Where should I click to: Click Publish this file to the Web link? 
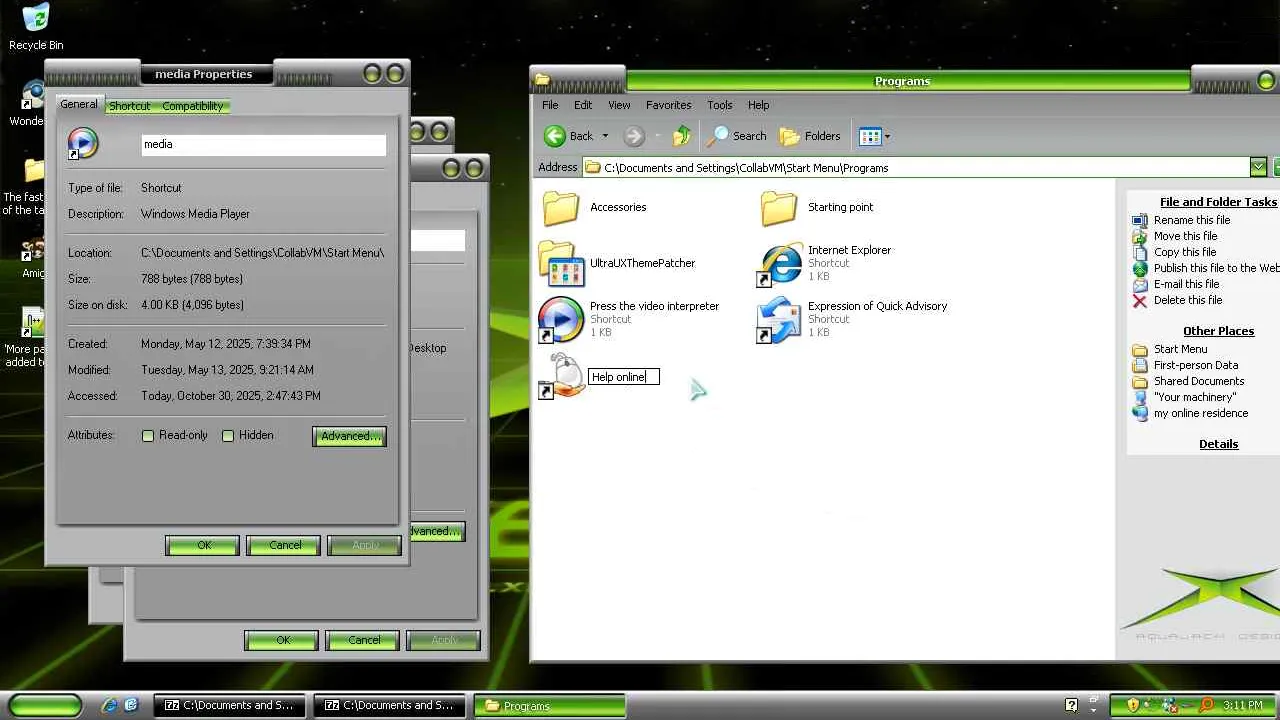[1216, 268]
